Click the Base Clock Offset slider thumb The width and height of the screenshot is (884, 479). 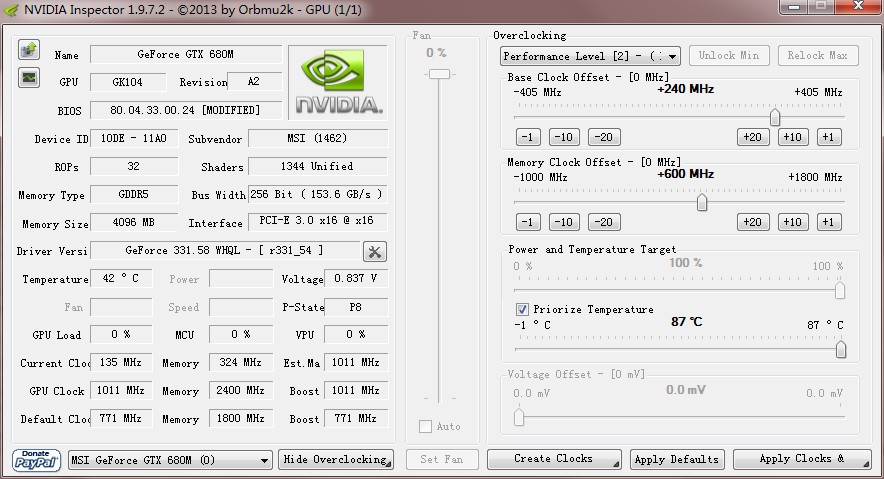click(x=775, y=117)
